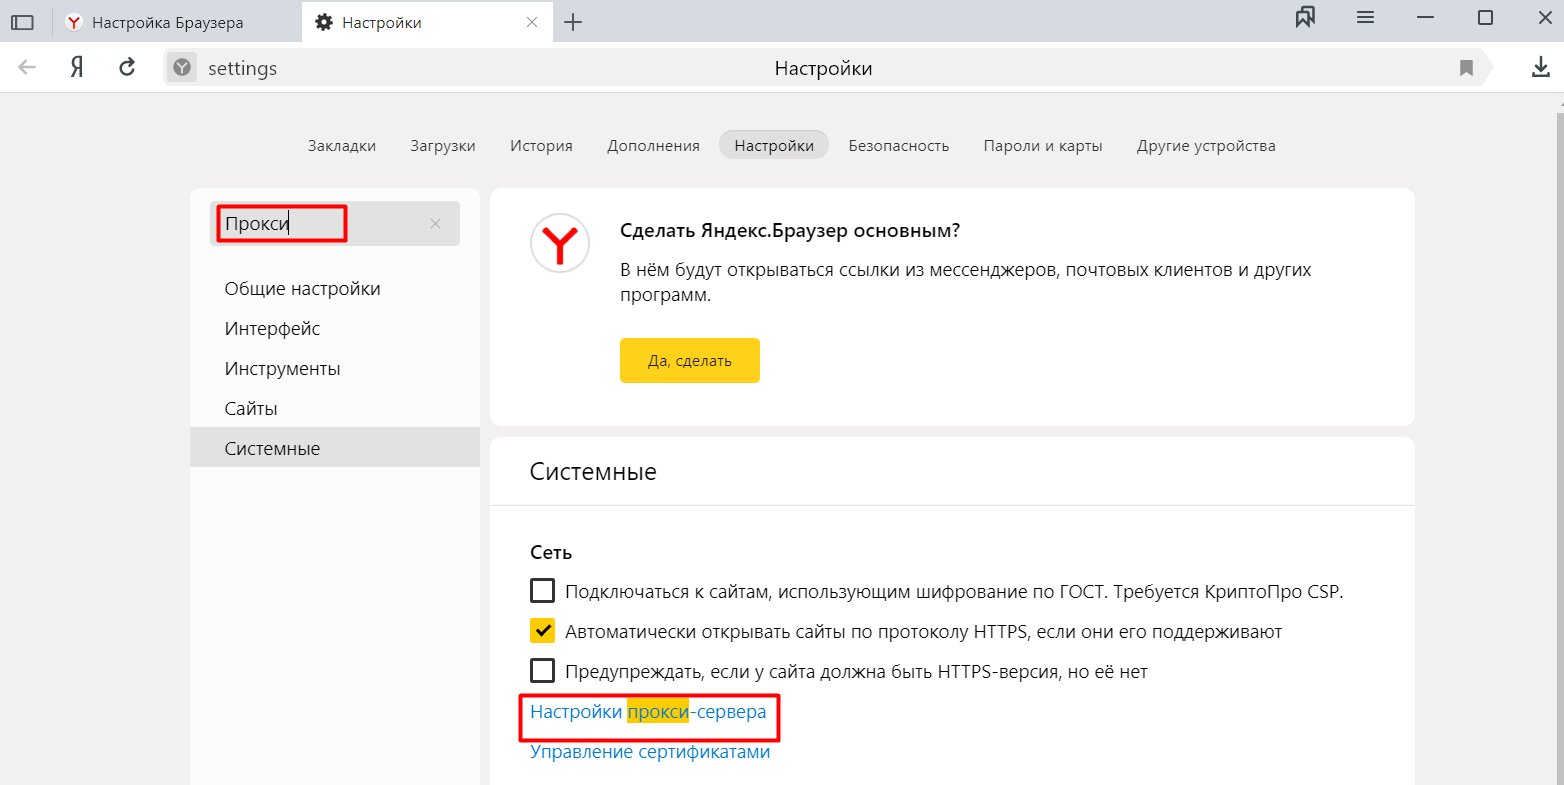The height and width of the screenshot is (785, 1564).
Task: Click the Yandex Browser logo in banner
Action: tap(560, 243)
